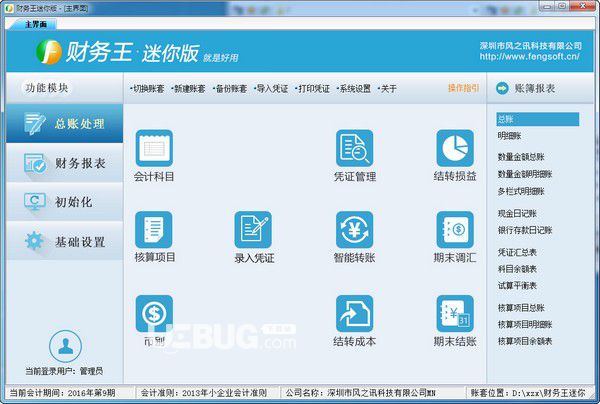Click the 账套位置 status bar entry
Viewport: 600px width, 404px height.
click(528, 393)
